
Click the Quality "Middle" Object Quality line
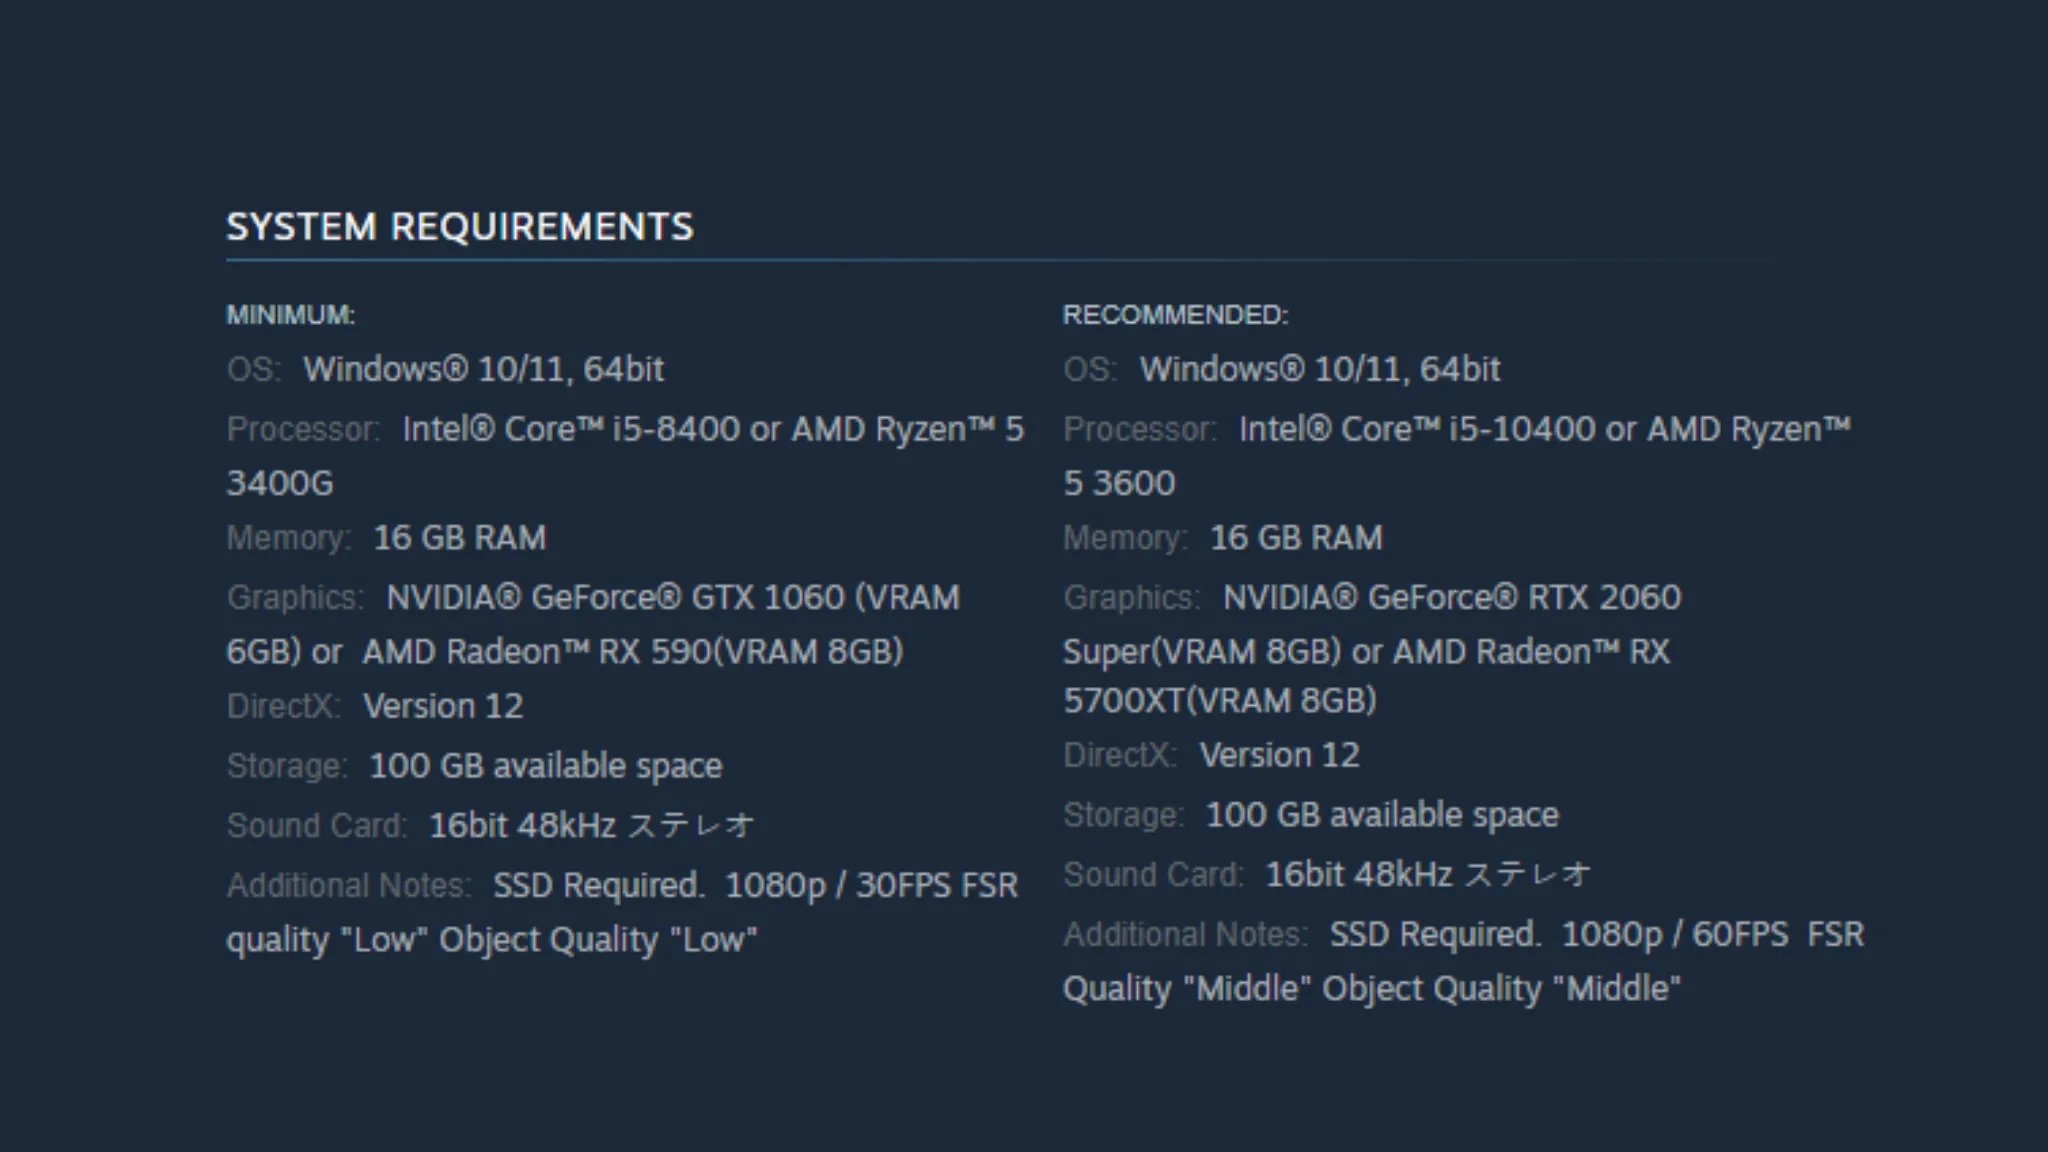[x=1372, y=990]
